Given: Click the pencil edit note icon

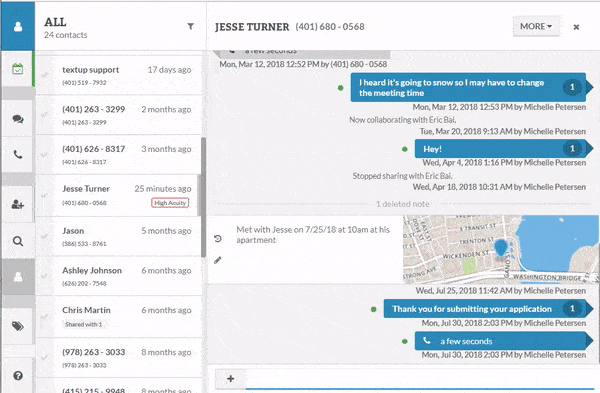Looking at the screenshot, I should [218, 260].
